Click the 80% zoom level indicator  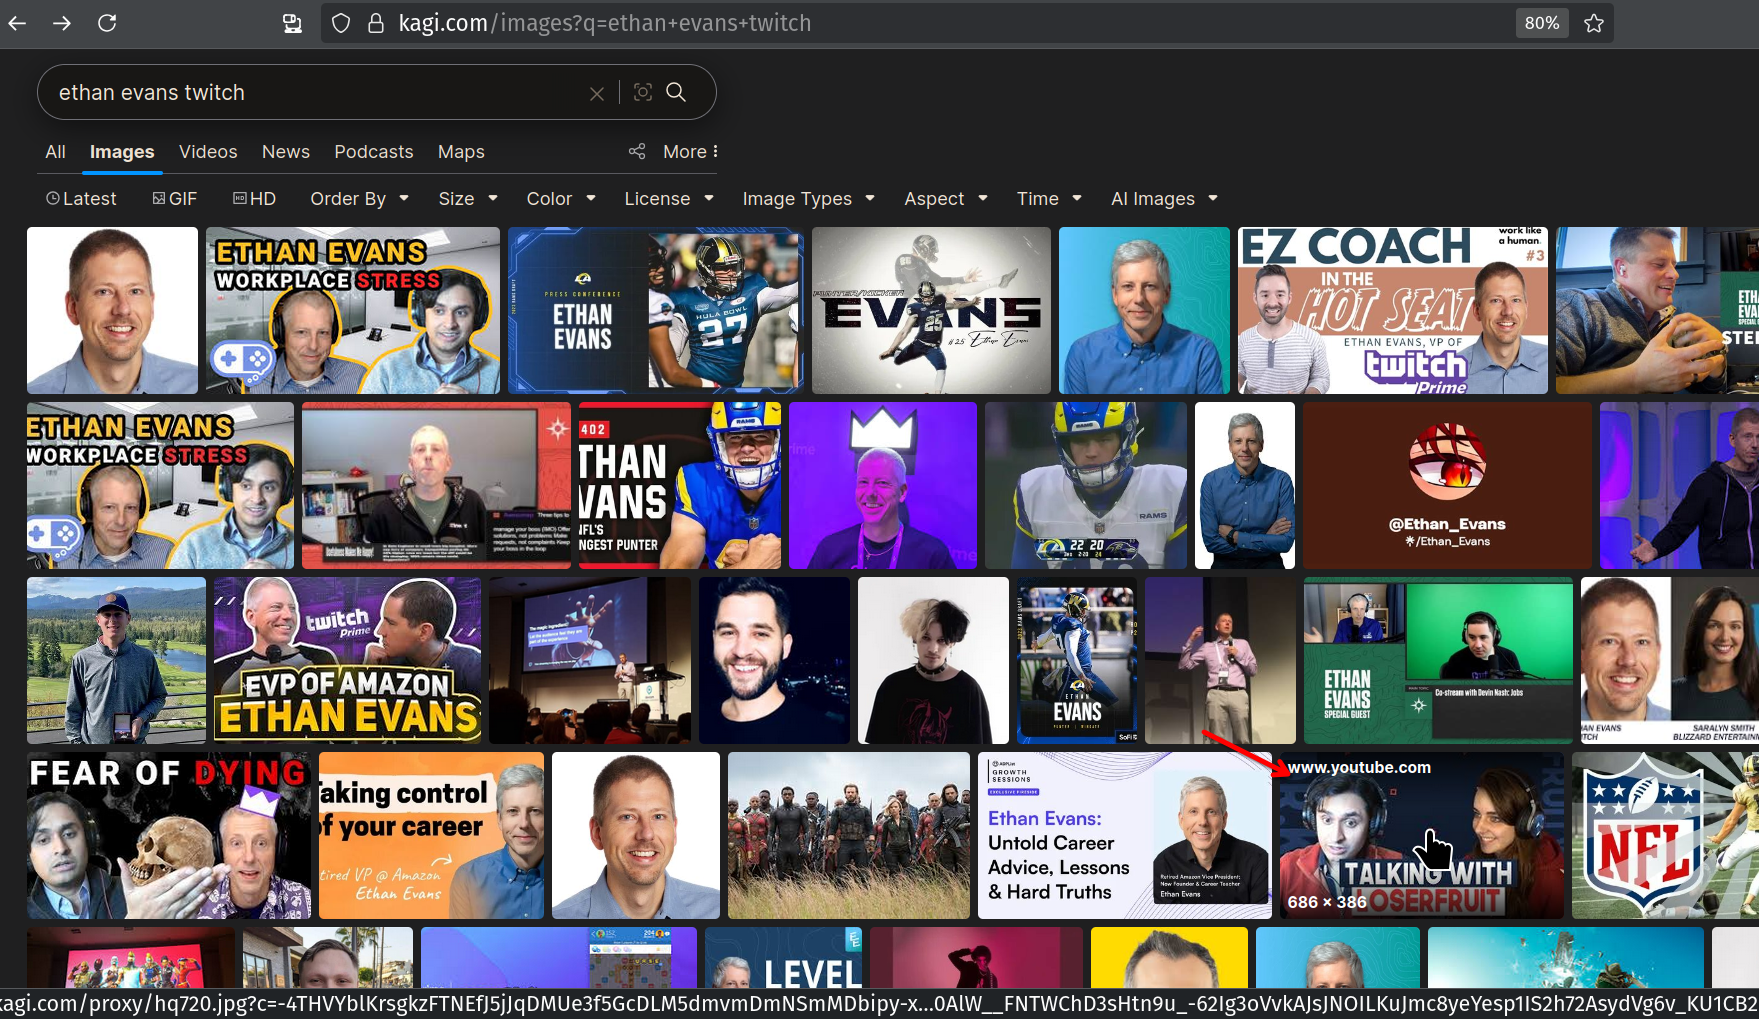click(1541, 23)
